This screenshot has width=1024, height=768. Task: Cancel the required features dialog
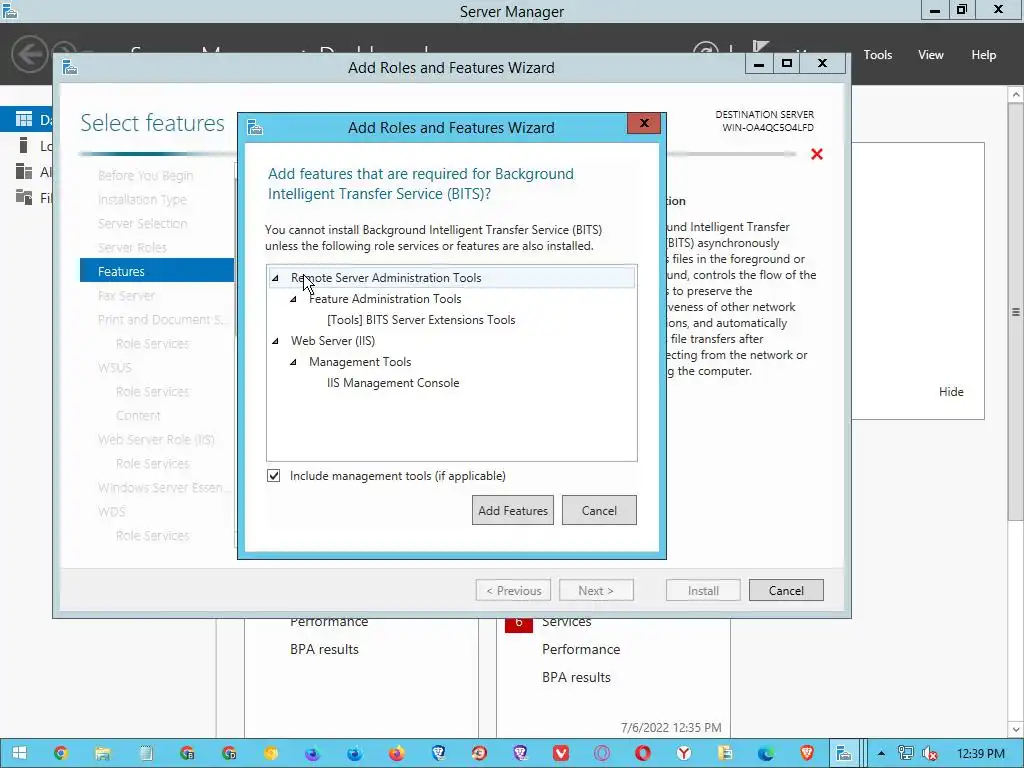pyautogui.click(x=599, y=510)
